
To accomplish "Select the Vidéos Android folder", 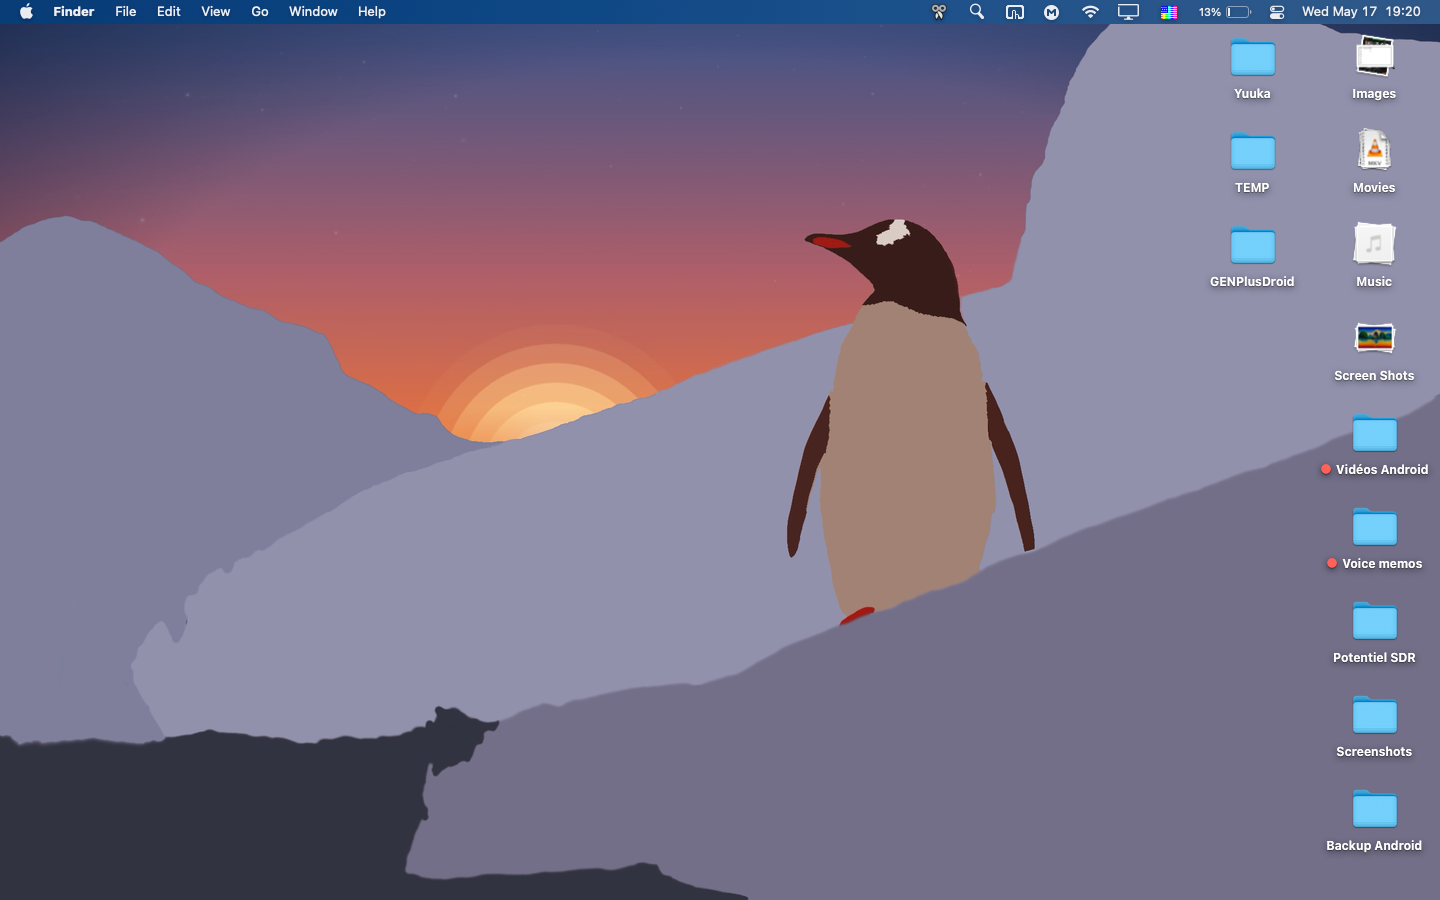I will (x=1374, y=435).
